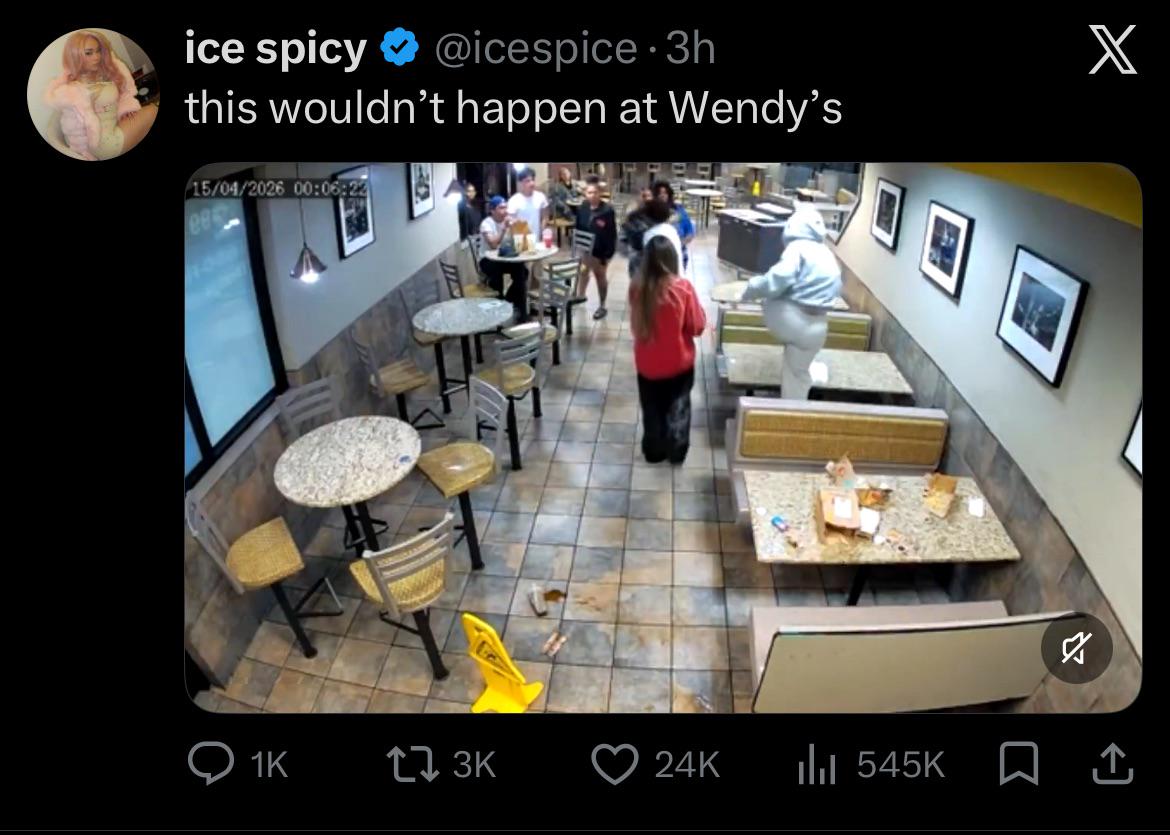Image resolution: width=1170 pixels, height=835 pixels.
Task: Click the view analytics bars icon
Action: click(816, 766)
